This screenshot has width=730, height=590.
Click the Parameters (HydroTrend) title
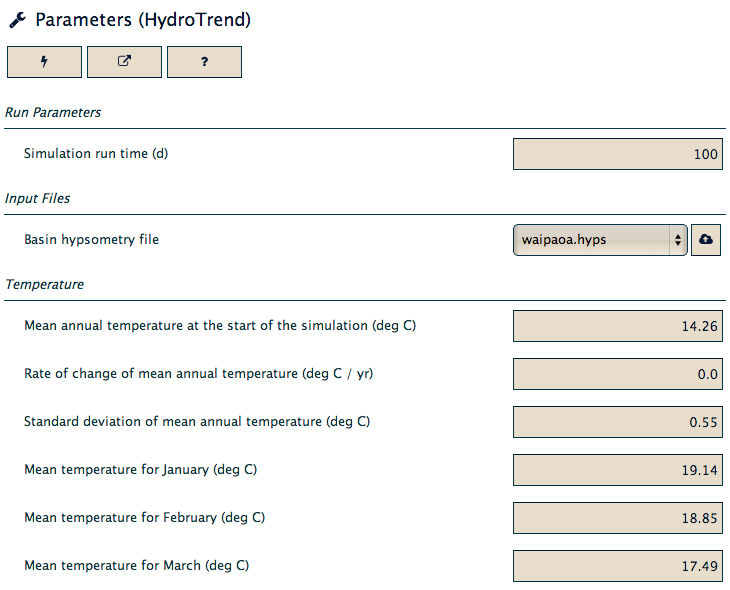click(x=143, y=20)
